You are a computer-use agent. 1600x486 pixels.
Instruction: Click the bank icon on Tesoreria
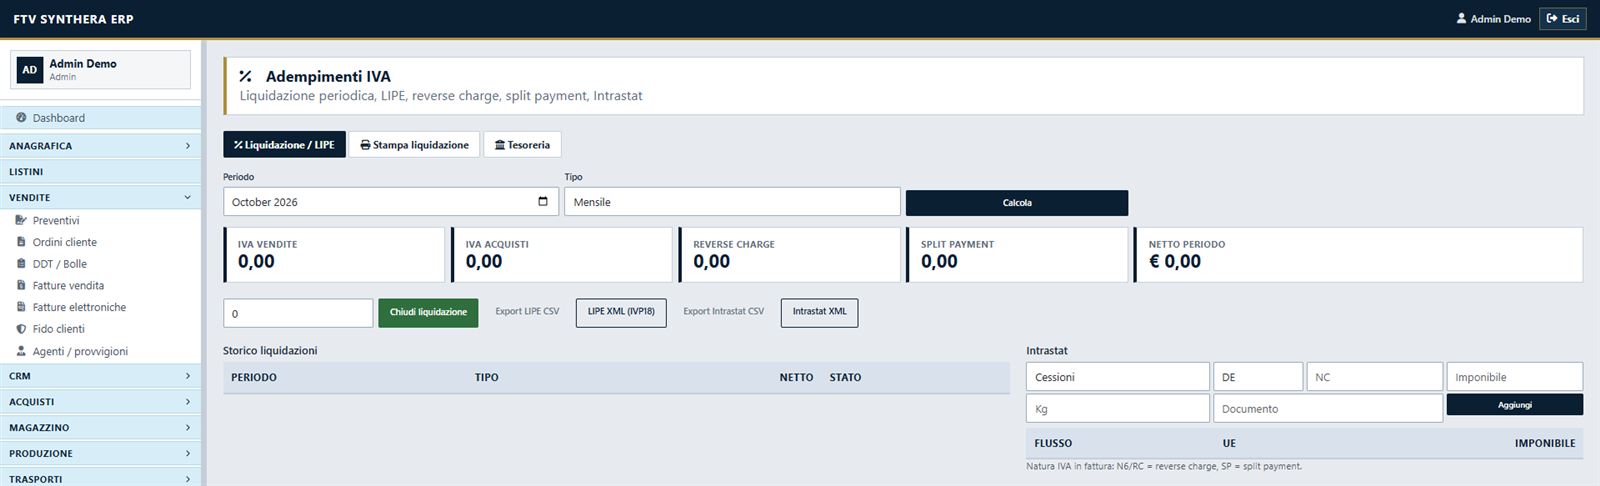coord(500,145)
